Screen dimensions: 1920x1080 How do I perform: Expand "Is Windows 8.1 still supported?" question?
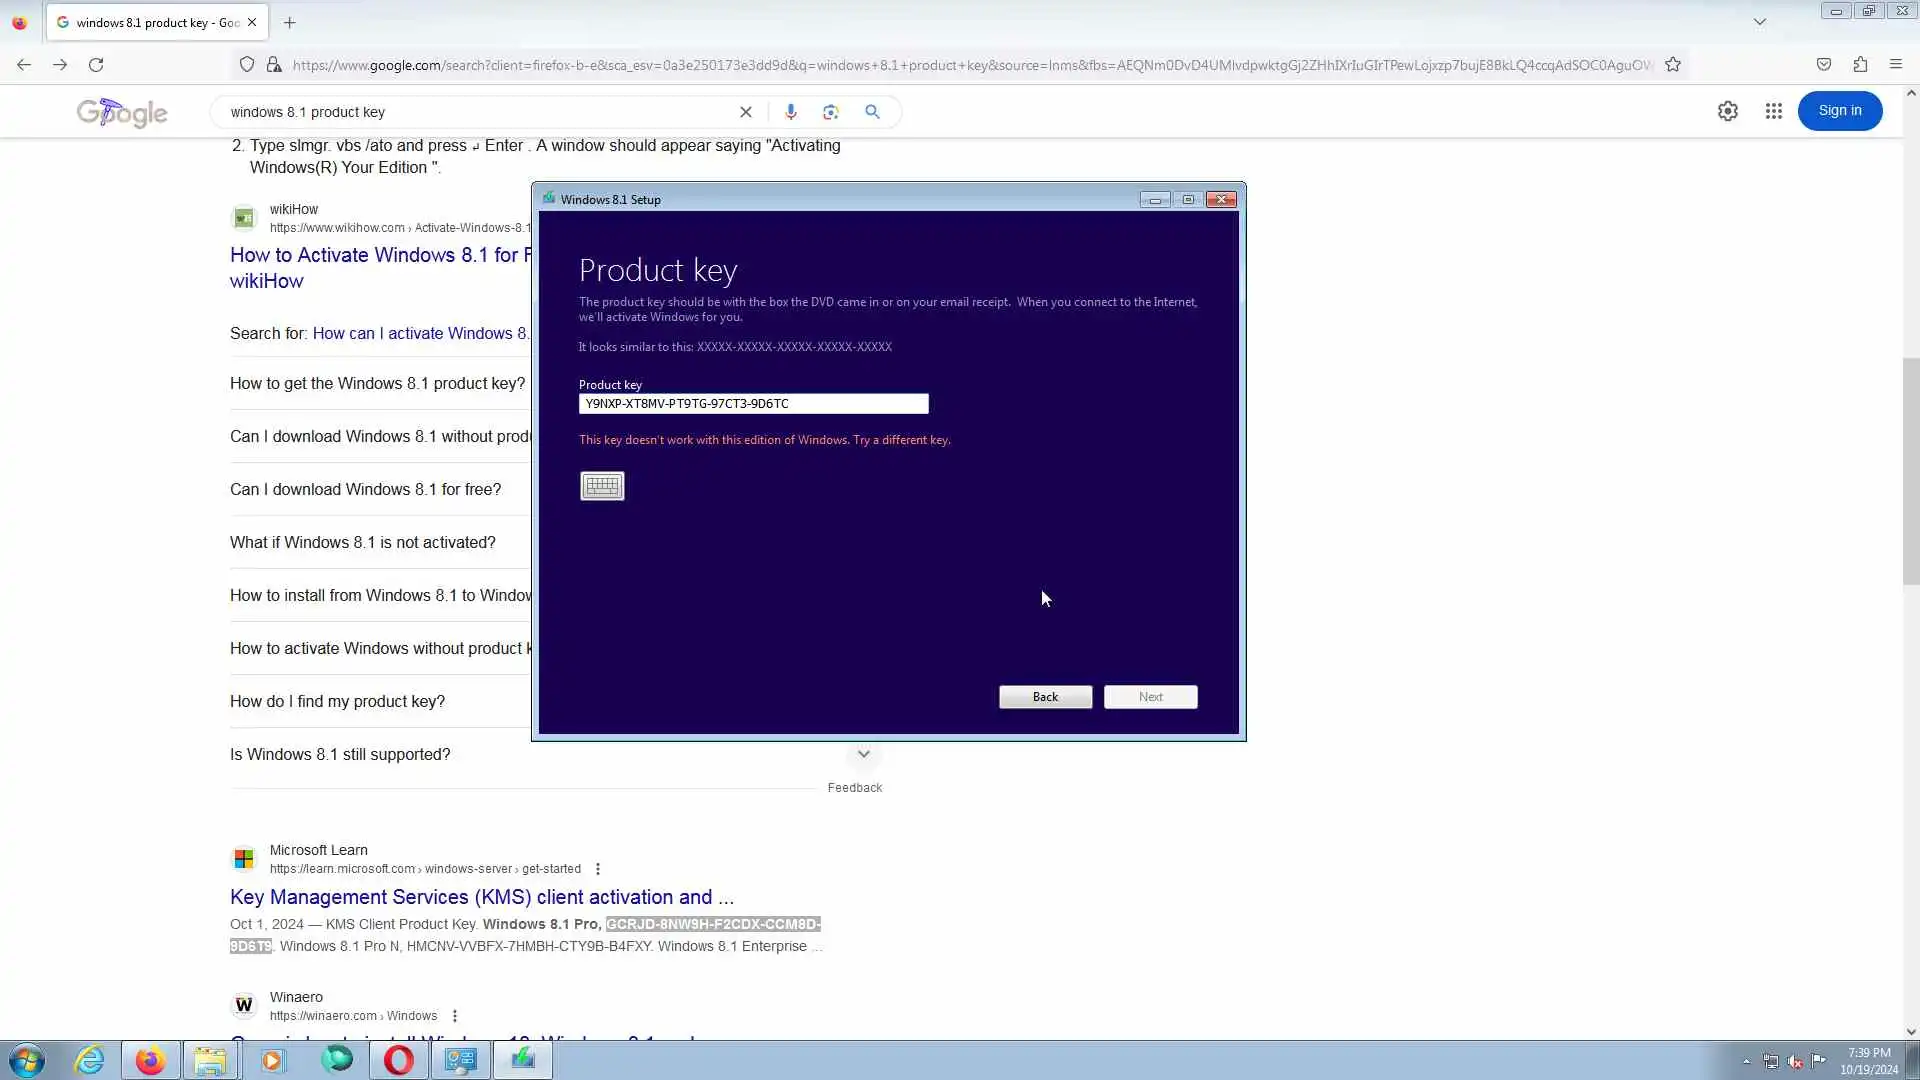[340, 755]
